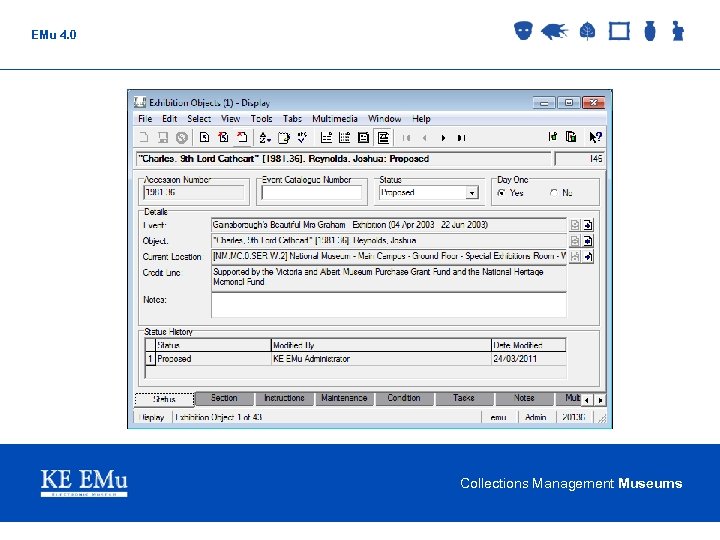Click the Current Location field
The image size is (720, 540).
click(x=388, y=256)
